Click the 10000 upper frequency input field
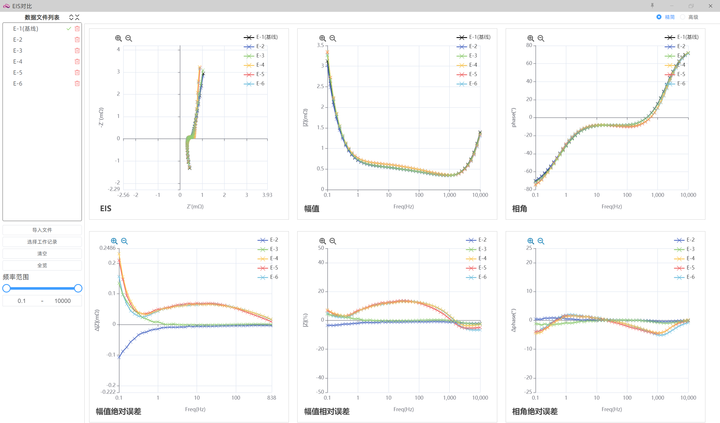720x423 pixels. point(63,301)
